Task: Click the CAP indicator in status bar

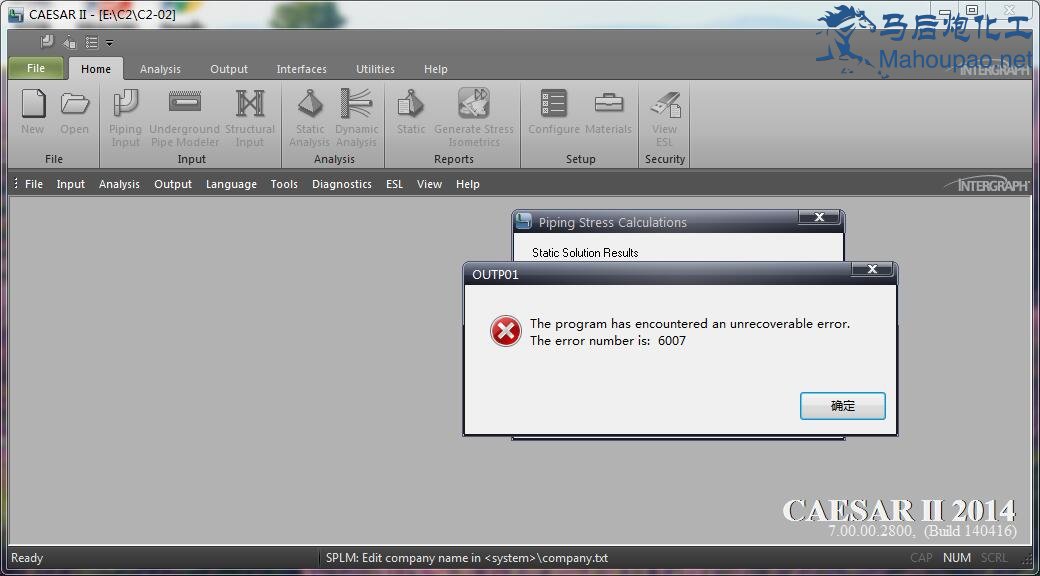Action: pyautogui.click(x=921, y=558)
